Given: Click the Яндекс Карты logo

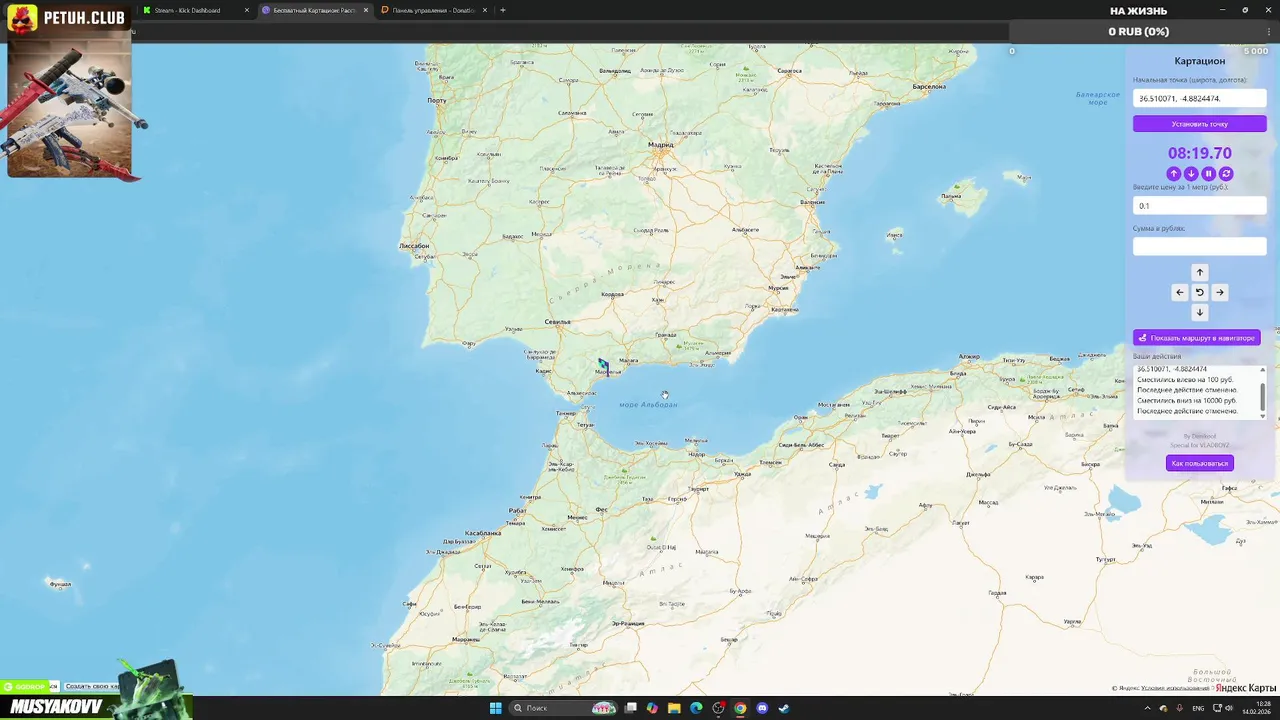Looking at the screenshot, I should click(x=1245, y=688).
